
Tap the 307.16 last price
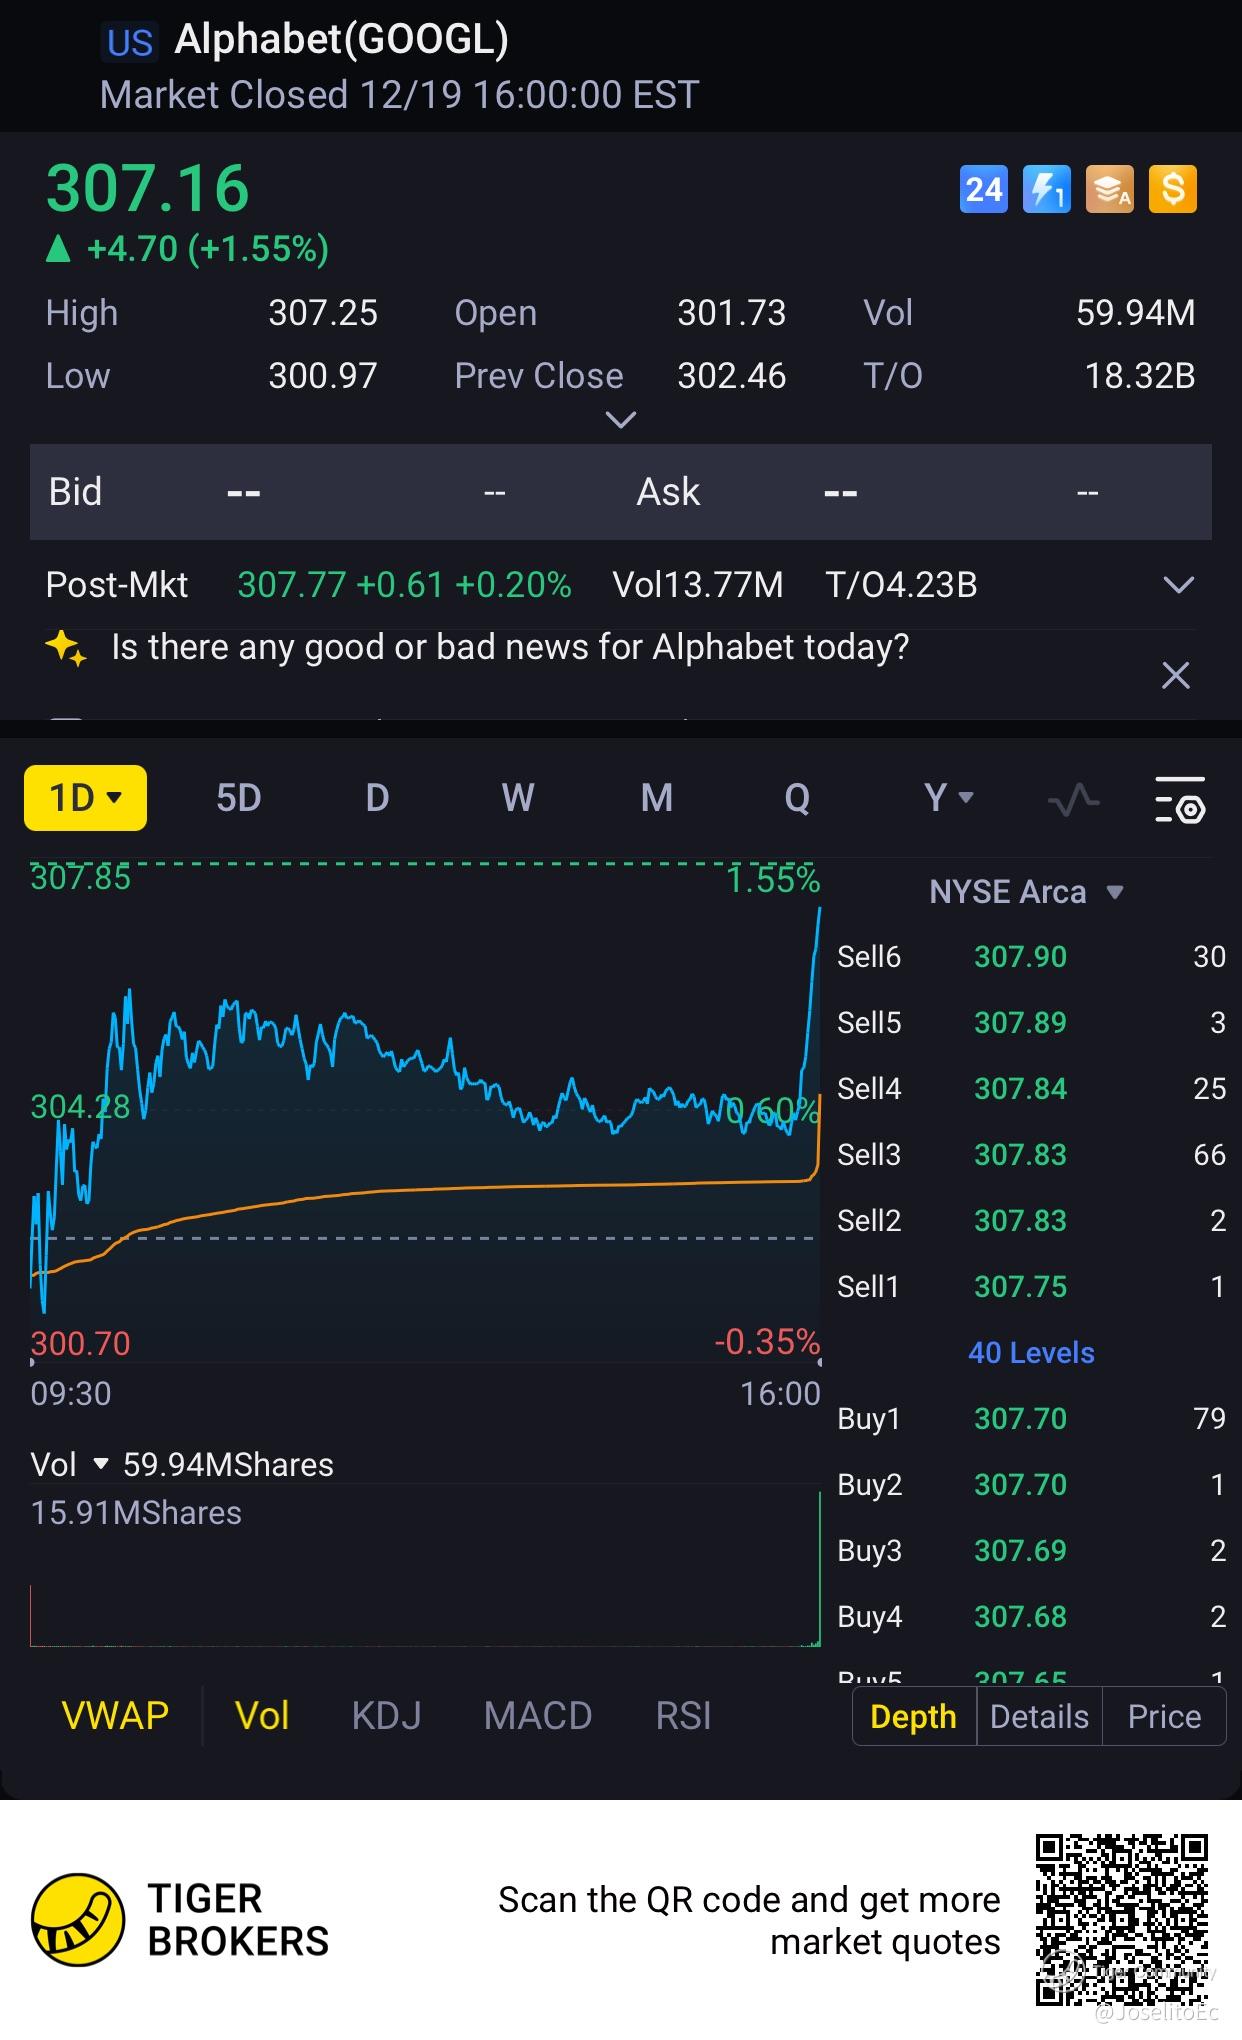click(148, 188)
